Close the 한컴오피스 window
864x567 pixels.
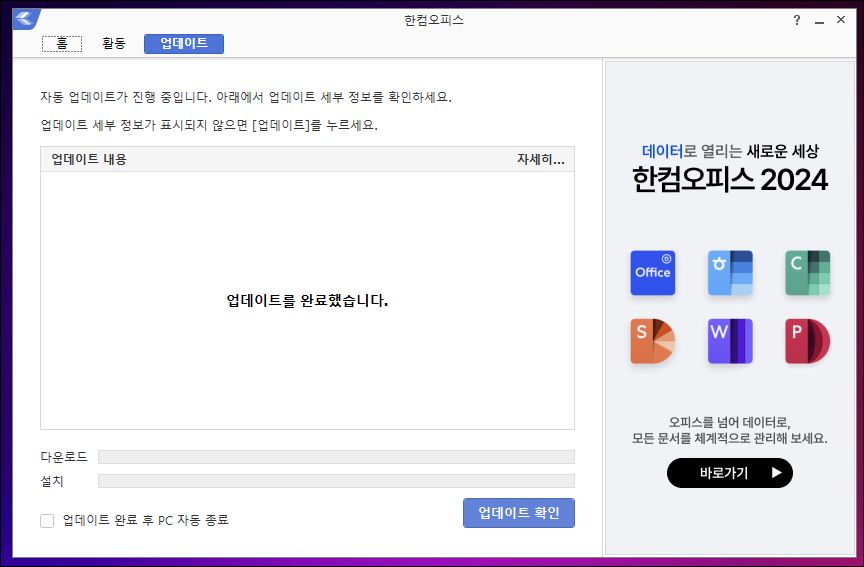(841, 20)
